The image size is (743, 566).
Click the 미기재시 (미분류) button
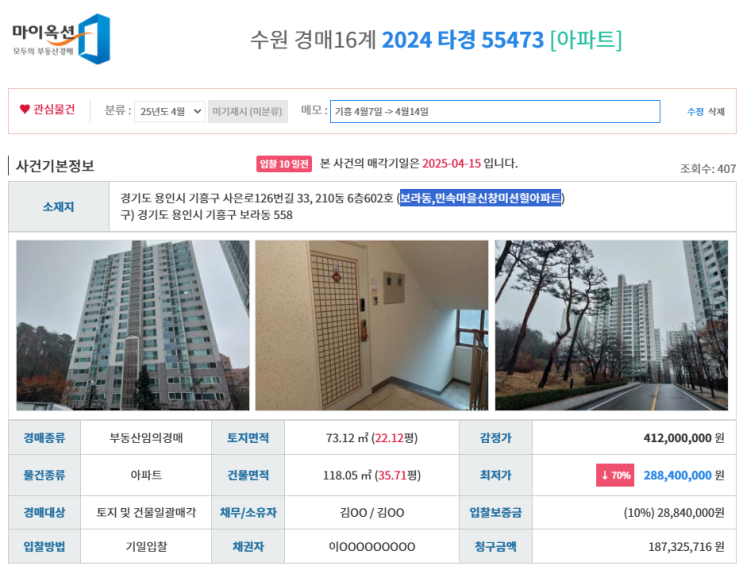[x=248, y=111]
